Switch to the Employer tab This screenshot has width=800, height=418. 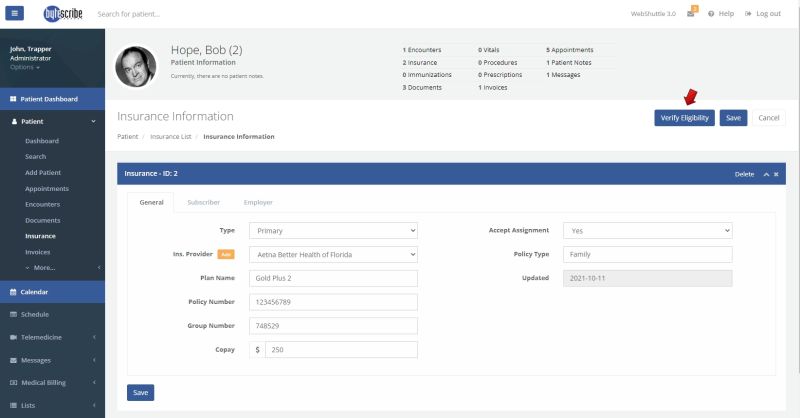pyautogui.click(x=259, y=202)
